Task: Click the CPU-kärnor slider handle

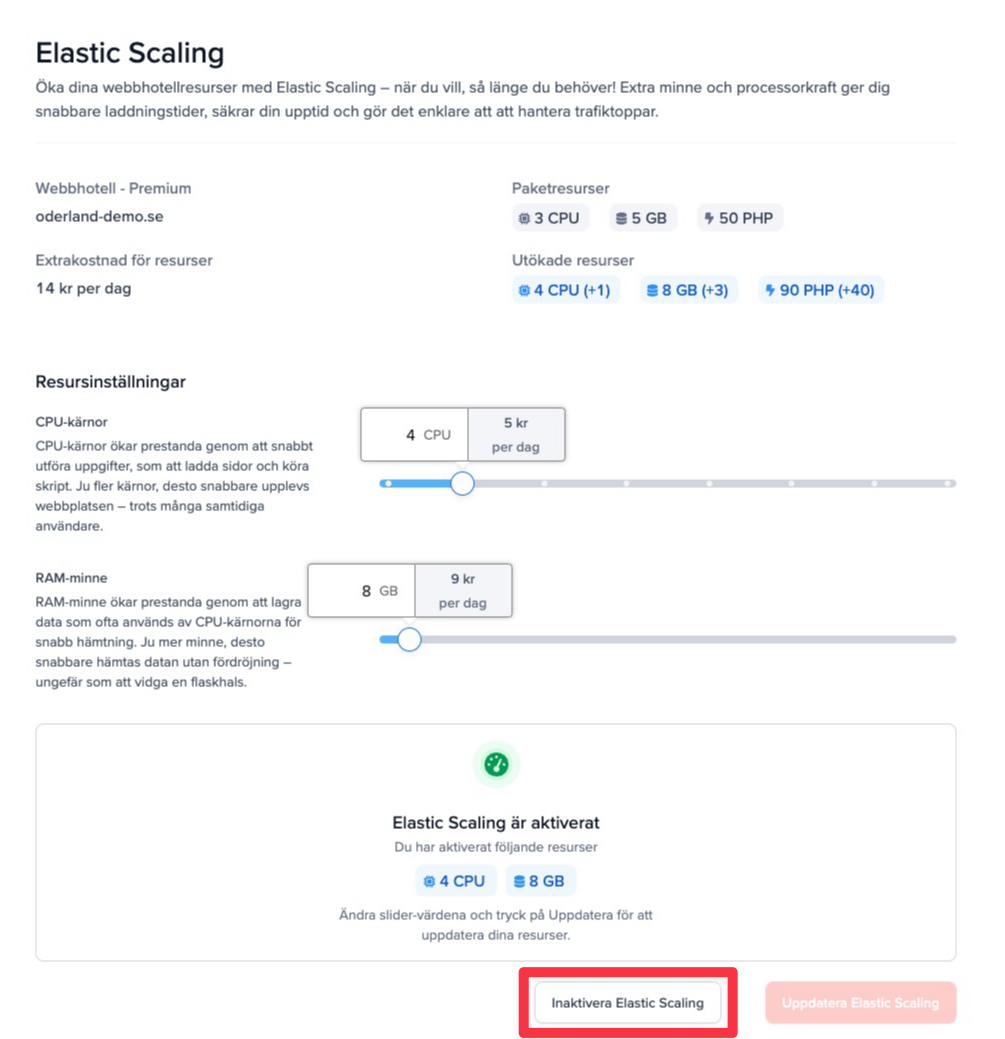Action: [x=462, y=484]
